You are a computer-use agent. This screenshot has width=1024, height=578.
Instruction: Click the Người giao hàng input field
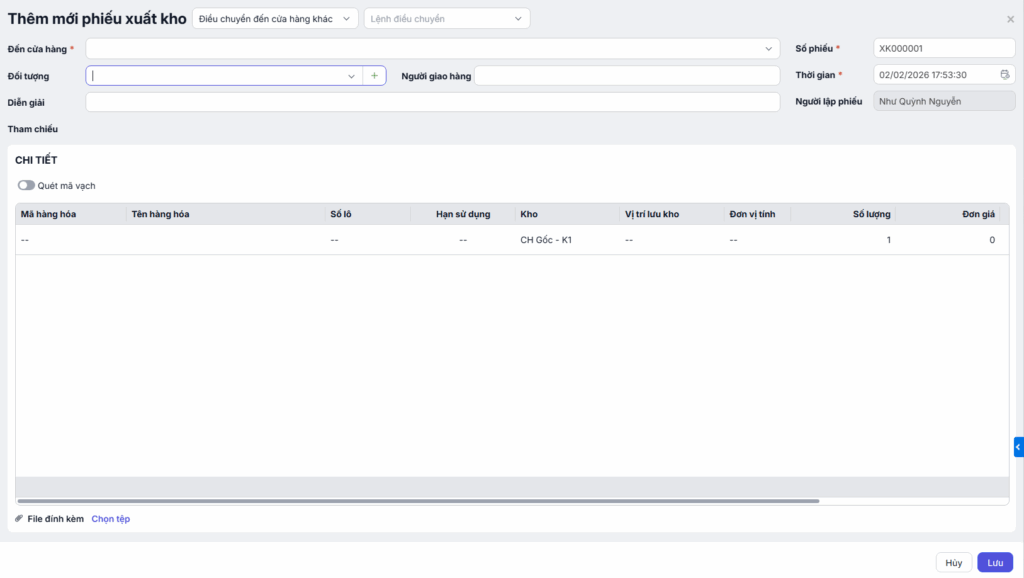[x=626, y=76]
